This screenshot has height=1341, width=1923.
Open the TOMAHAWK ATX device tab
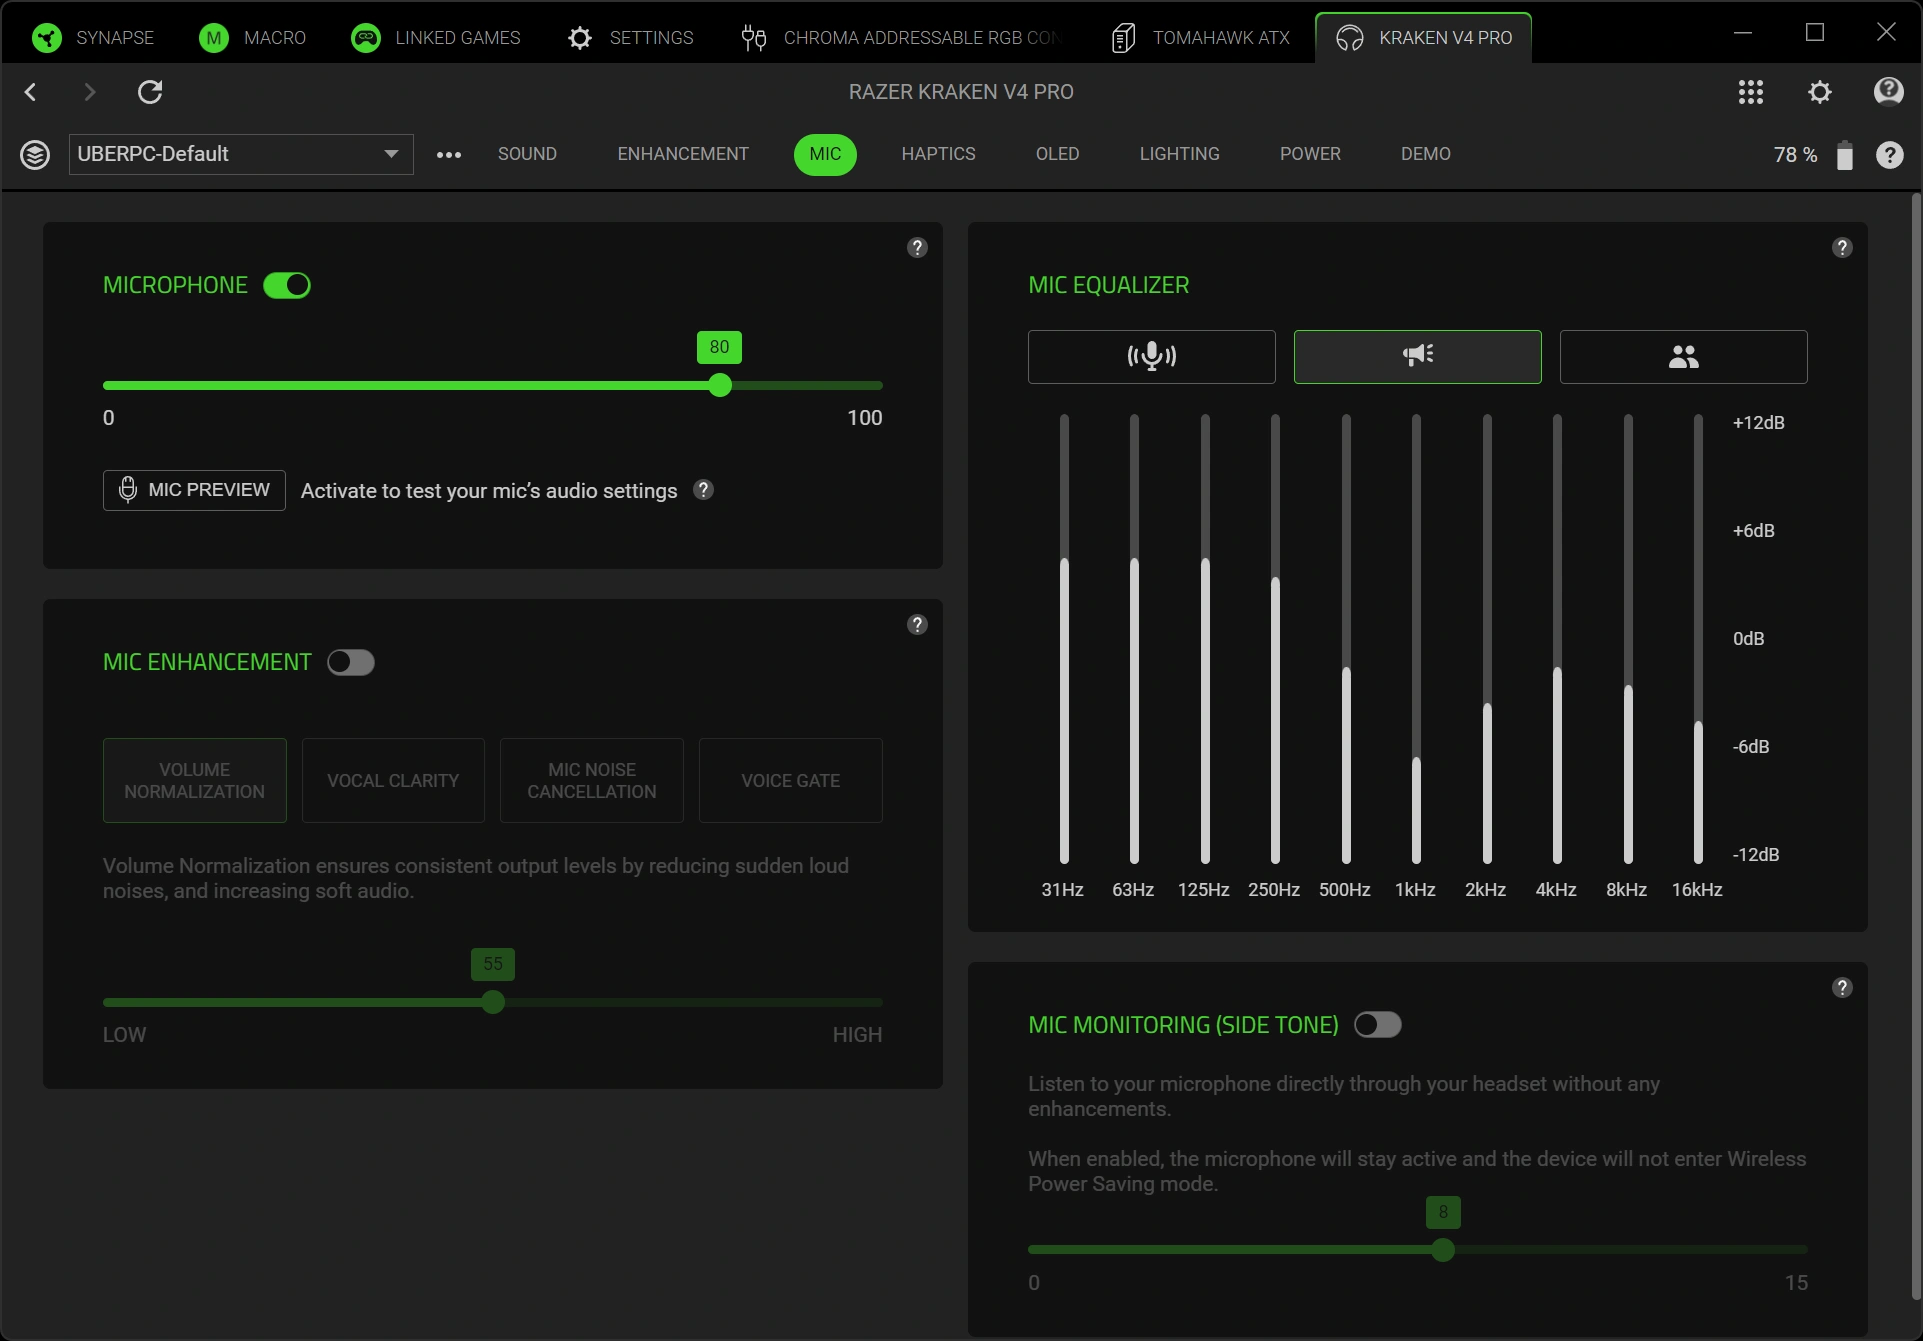point(1200,38)
